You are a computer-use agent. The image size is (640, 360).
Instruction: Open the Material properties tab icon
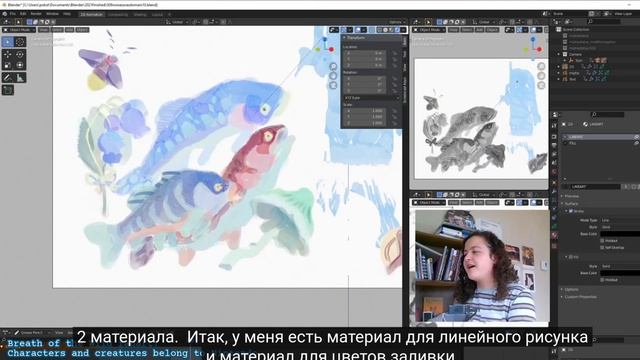pyautogui.click(x=554, y=236)
